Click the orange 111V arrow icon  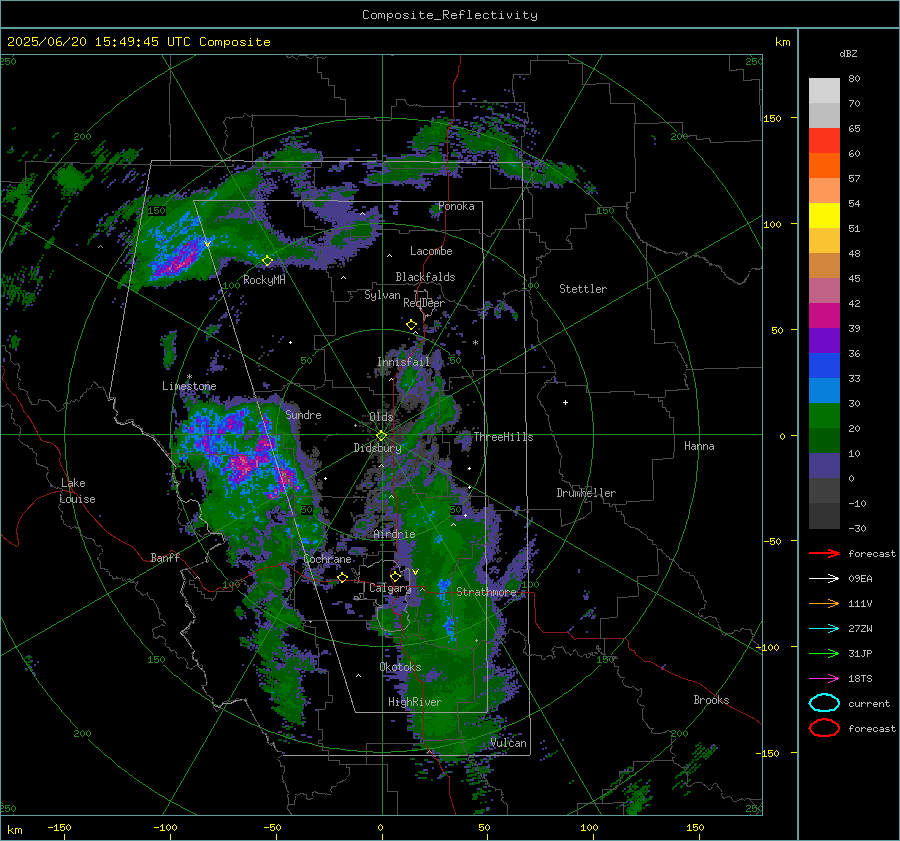click(x=824, y=603)
